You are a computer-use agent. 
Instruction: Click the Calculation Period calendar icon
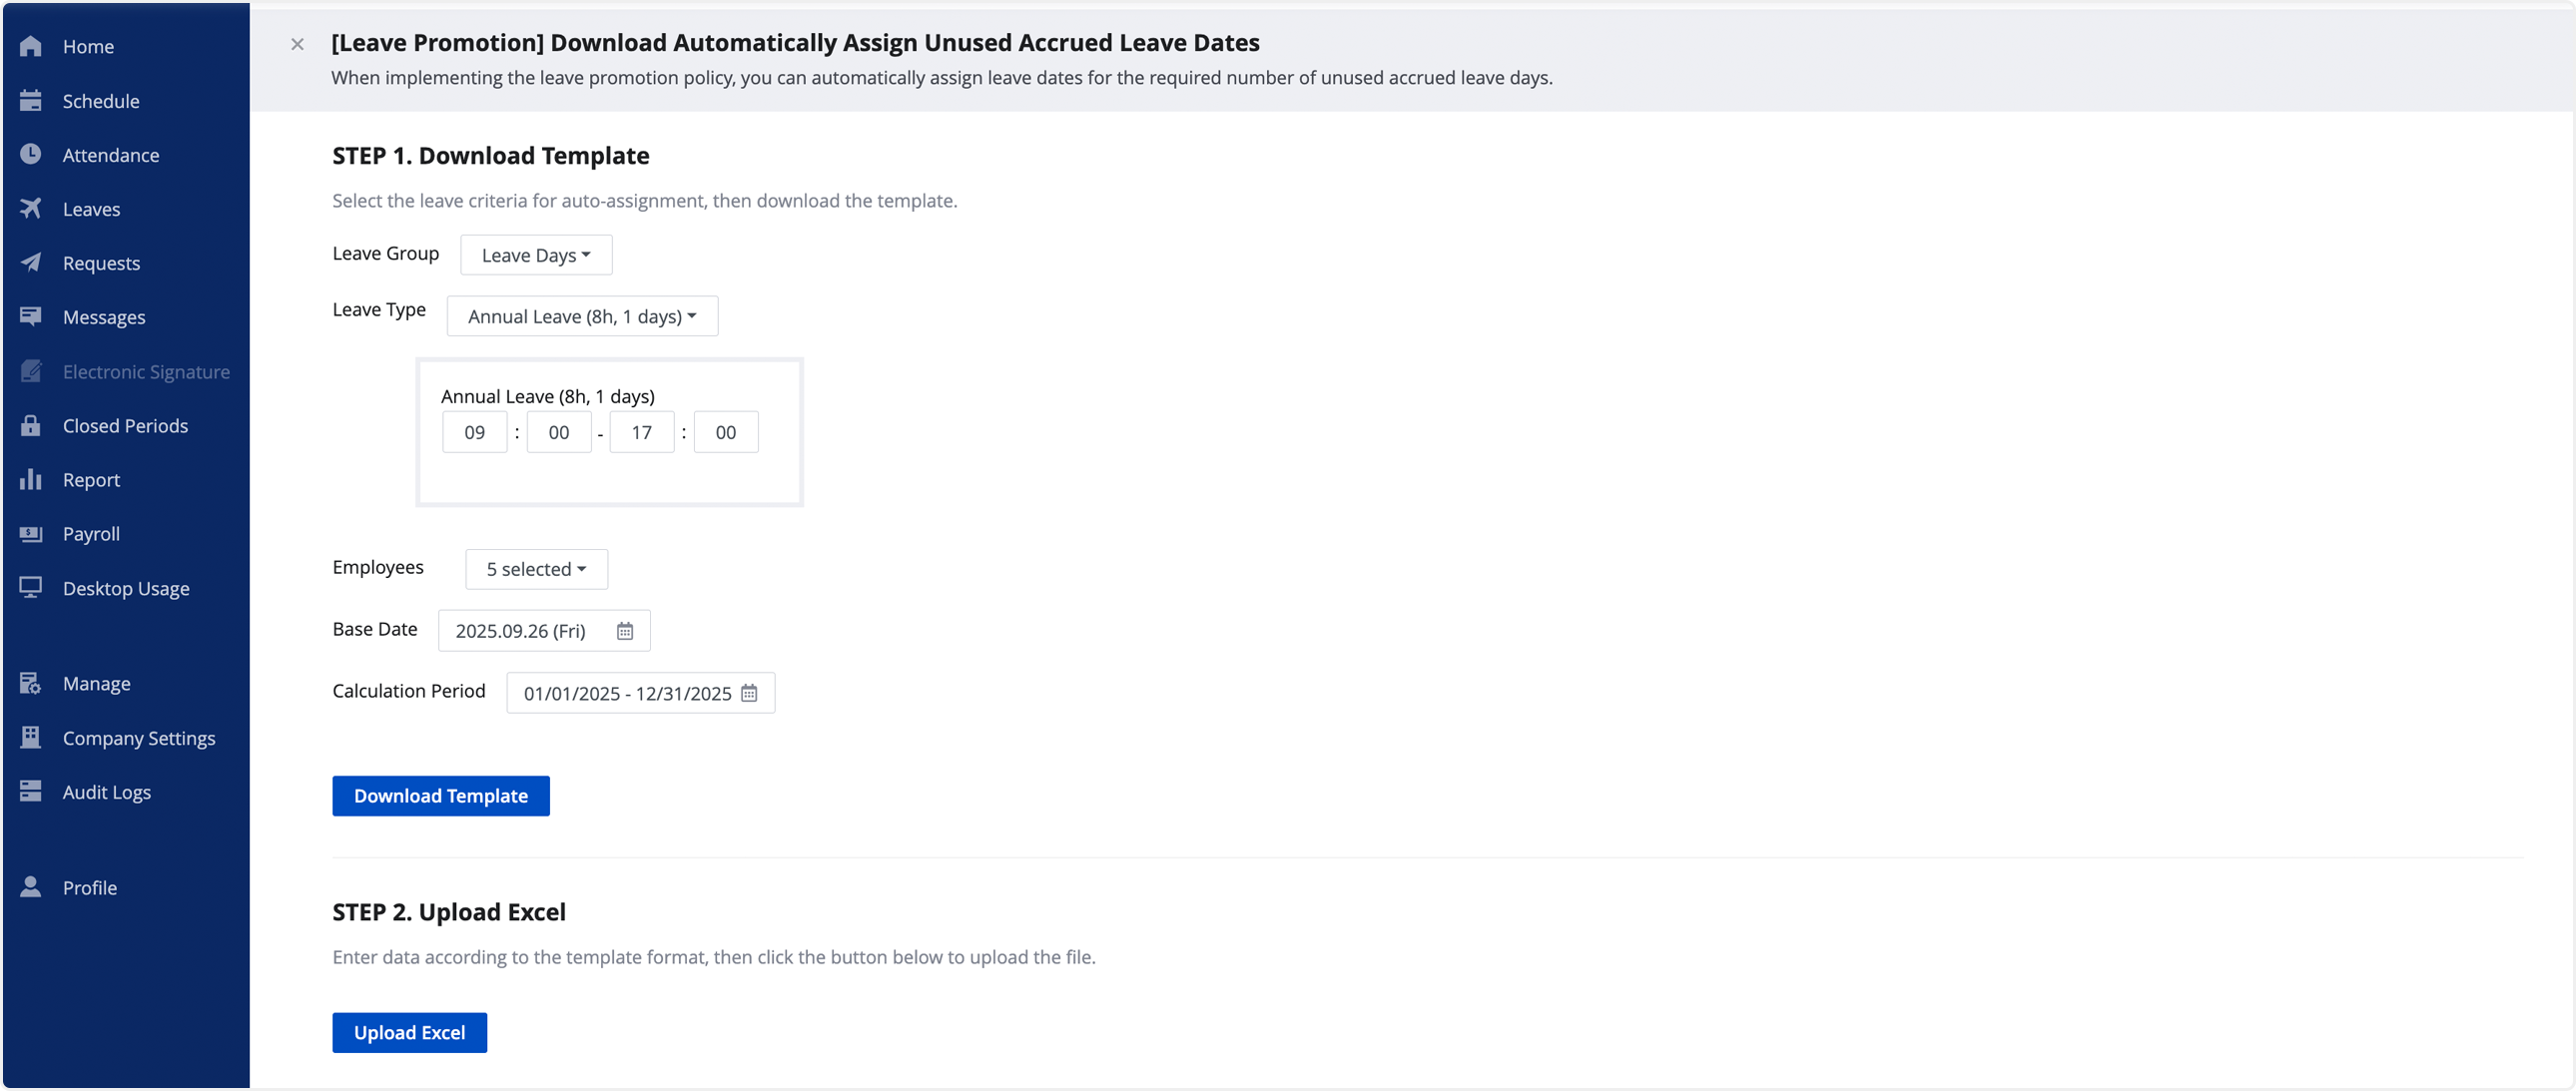749,693
